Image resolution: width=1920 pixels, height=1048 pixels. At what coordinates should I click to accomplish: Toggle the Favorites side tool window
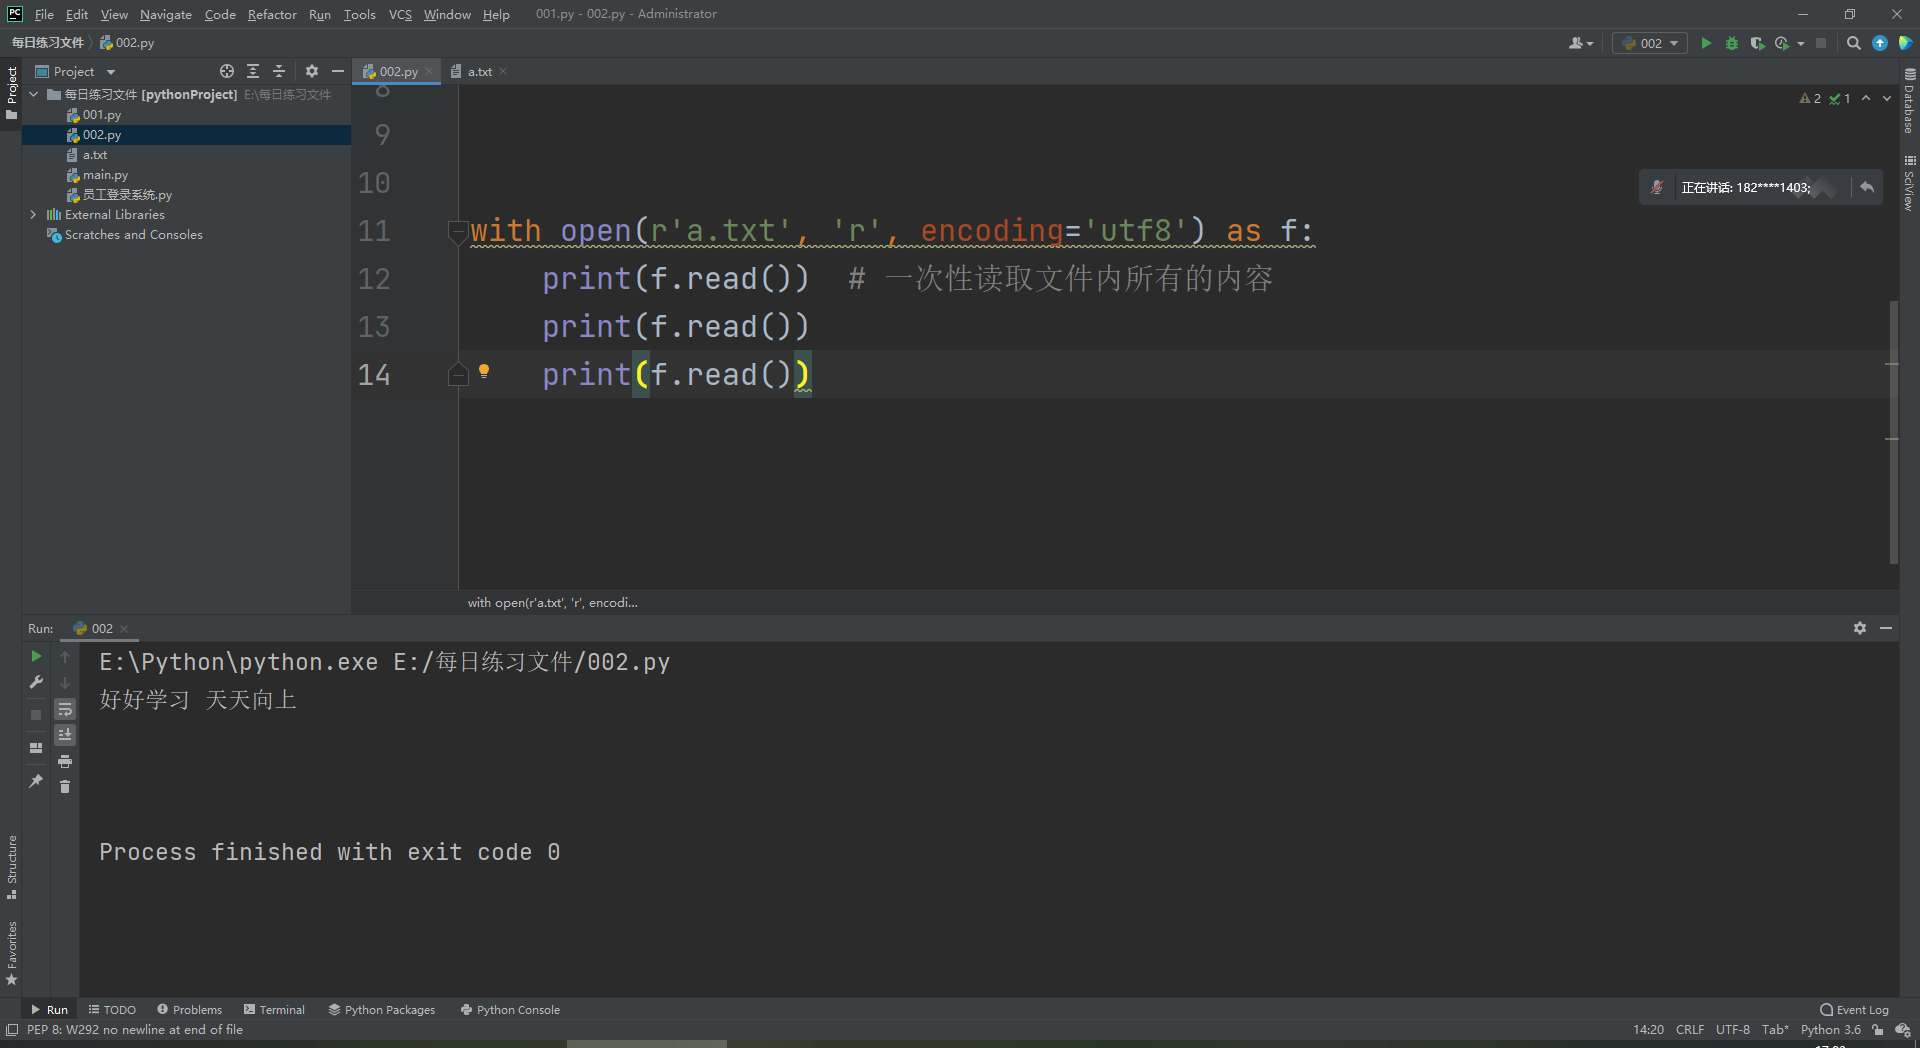(x=11, y=954)
